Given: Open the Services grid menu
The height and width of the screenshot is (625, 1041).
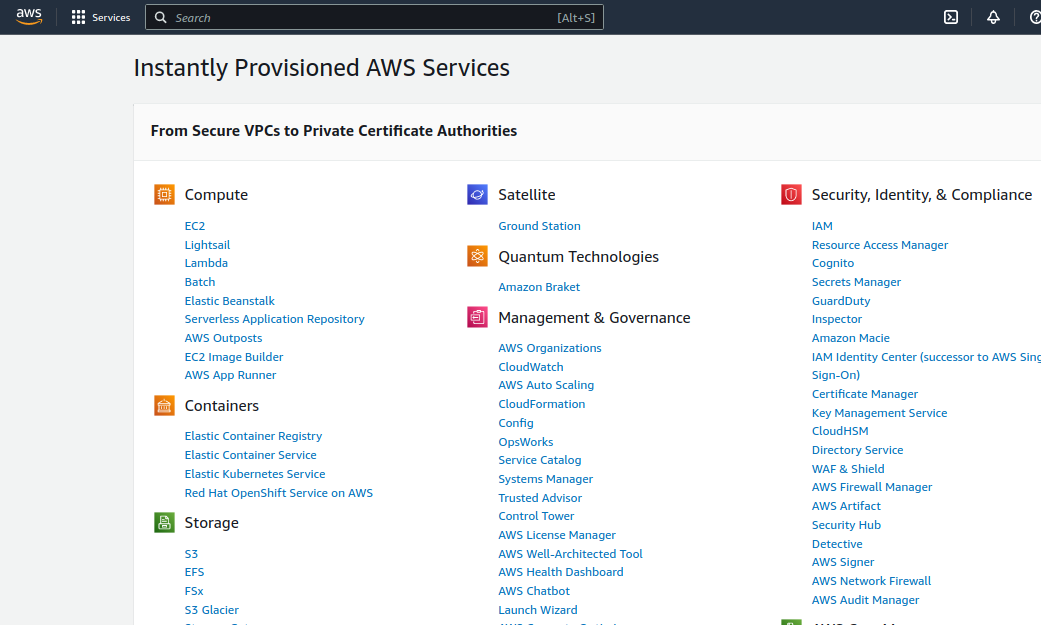Looking at the screenshot, I should pos(78,17).
